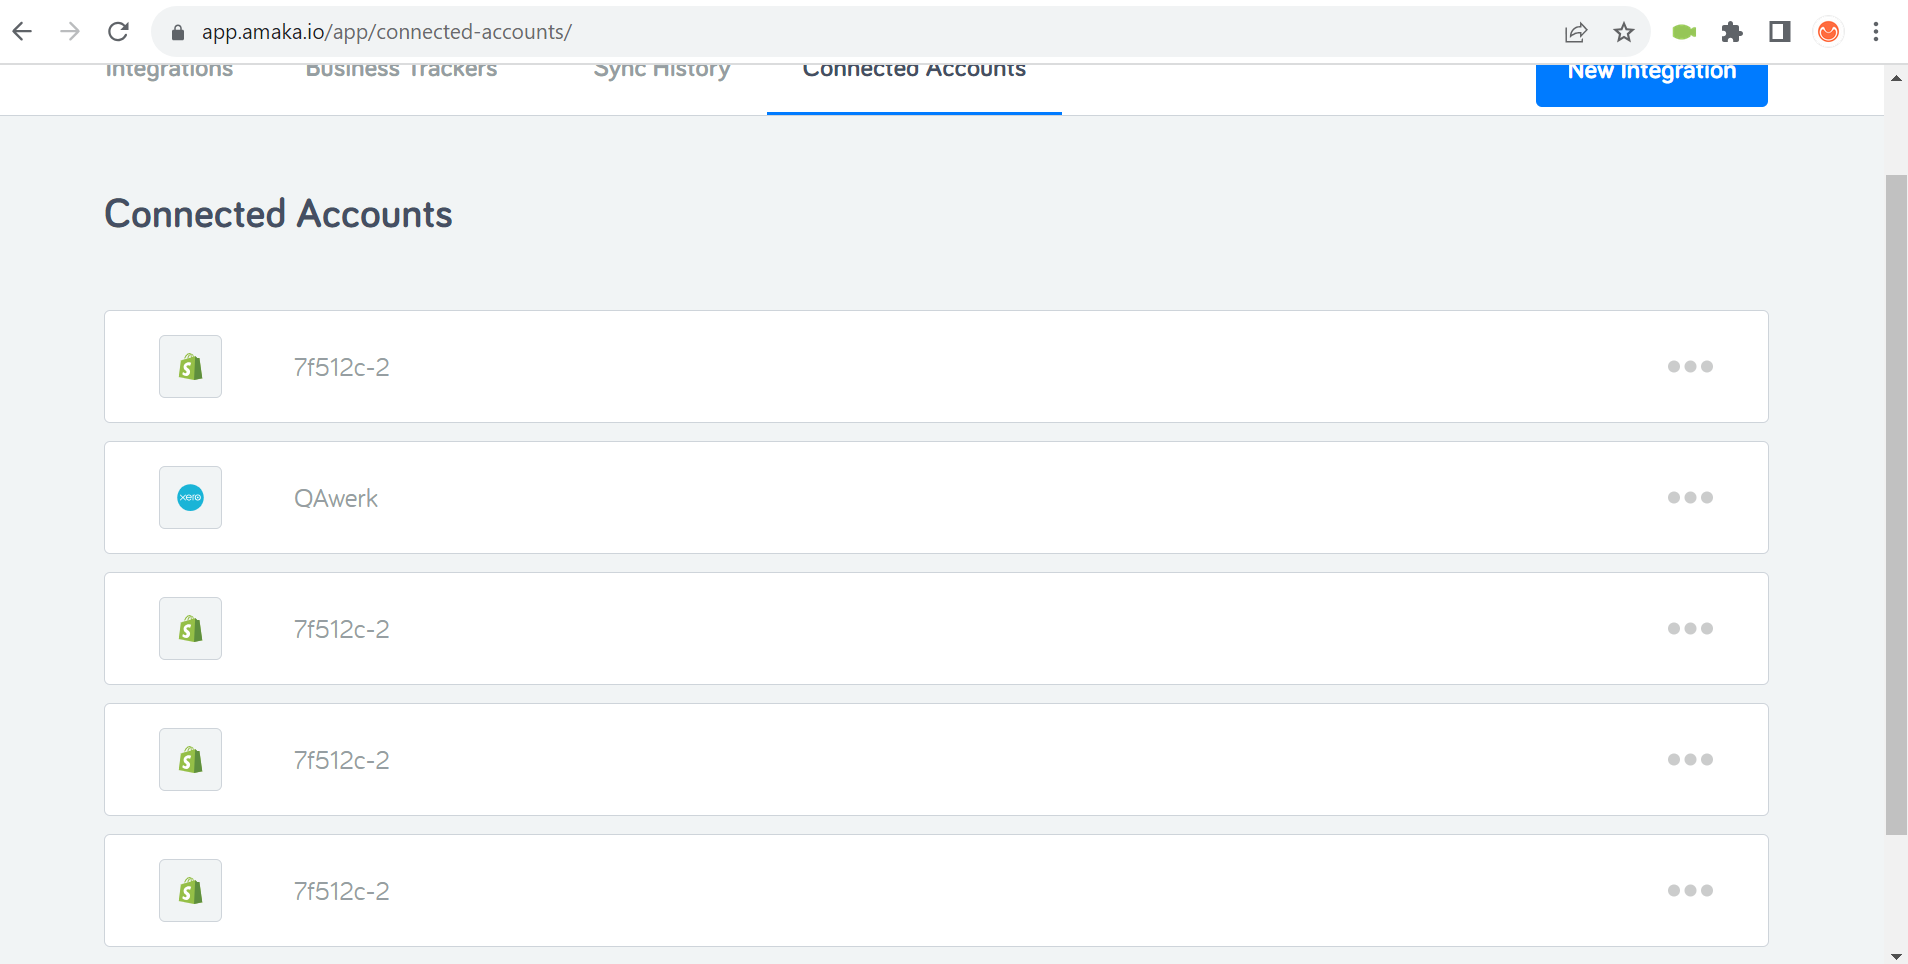
Task: Click the scrollbar up arrow
Action: click(x=1896, y=77)
